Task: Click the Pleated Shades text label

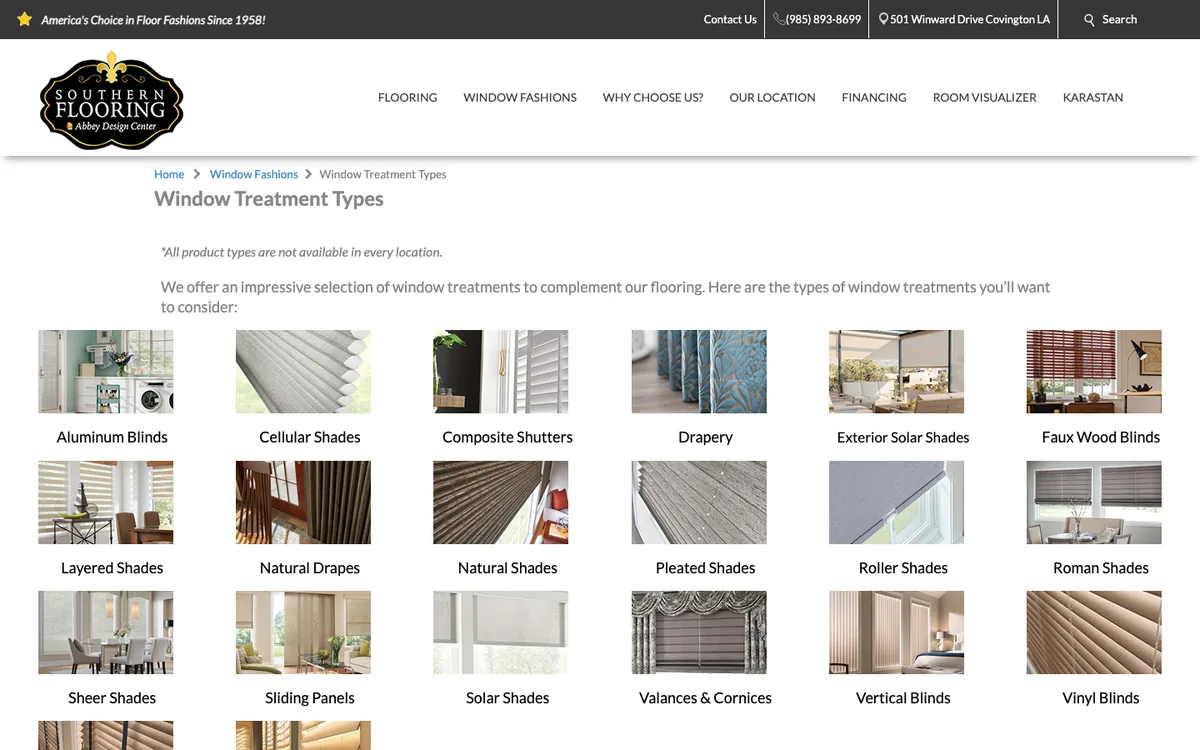Action: coord(705,568)
